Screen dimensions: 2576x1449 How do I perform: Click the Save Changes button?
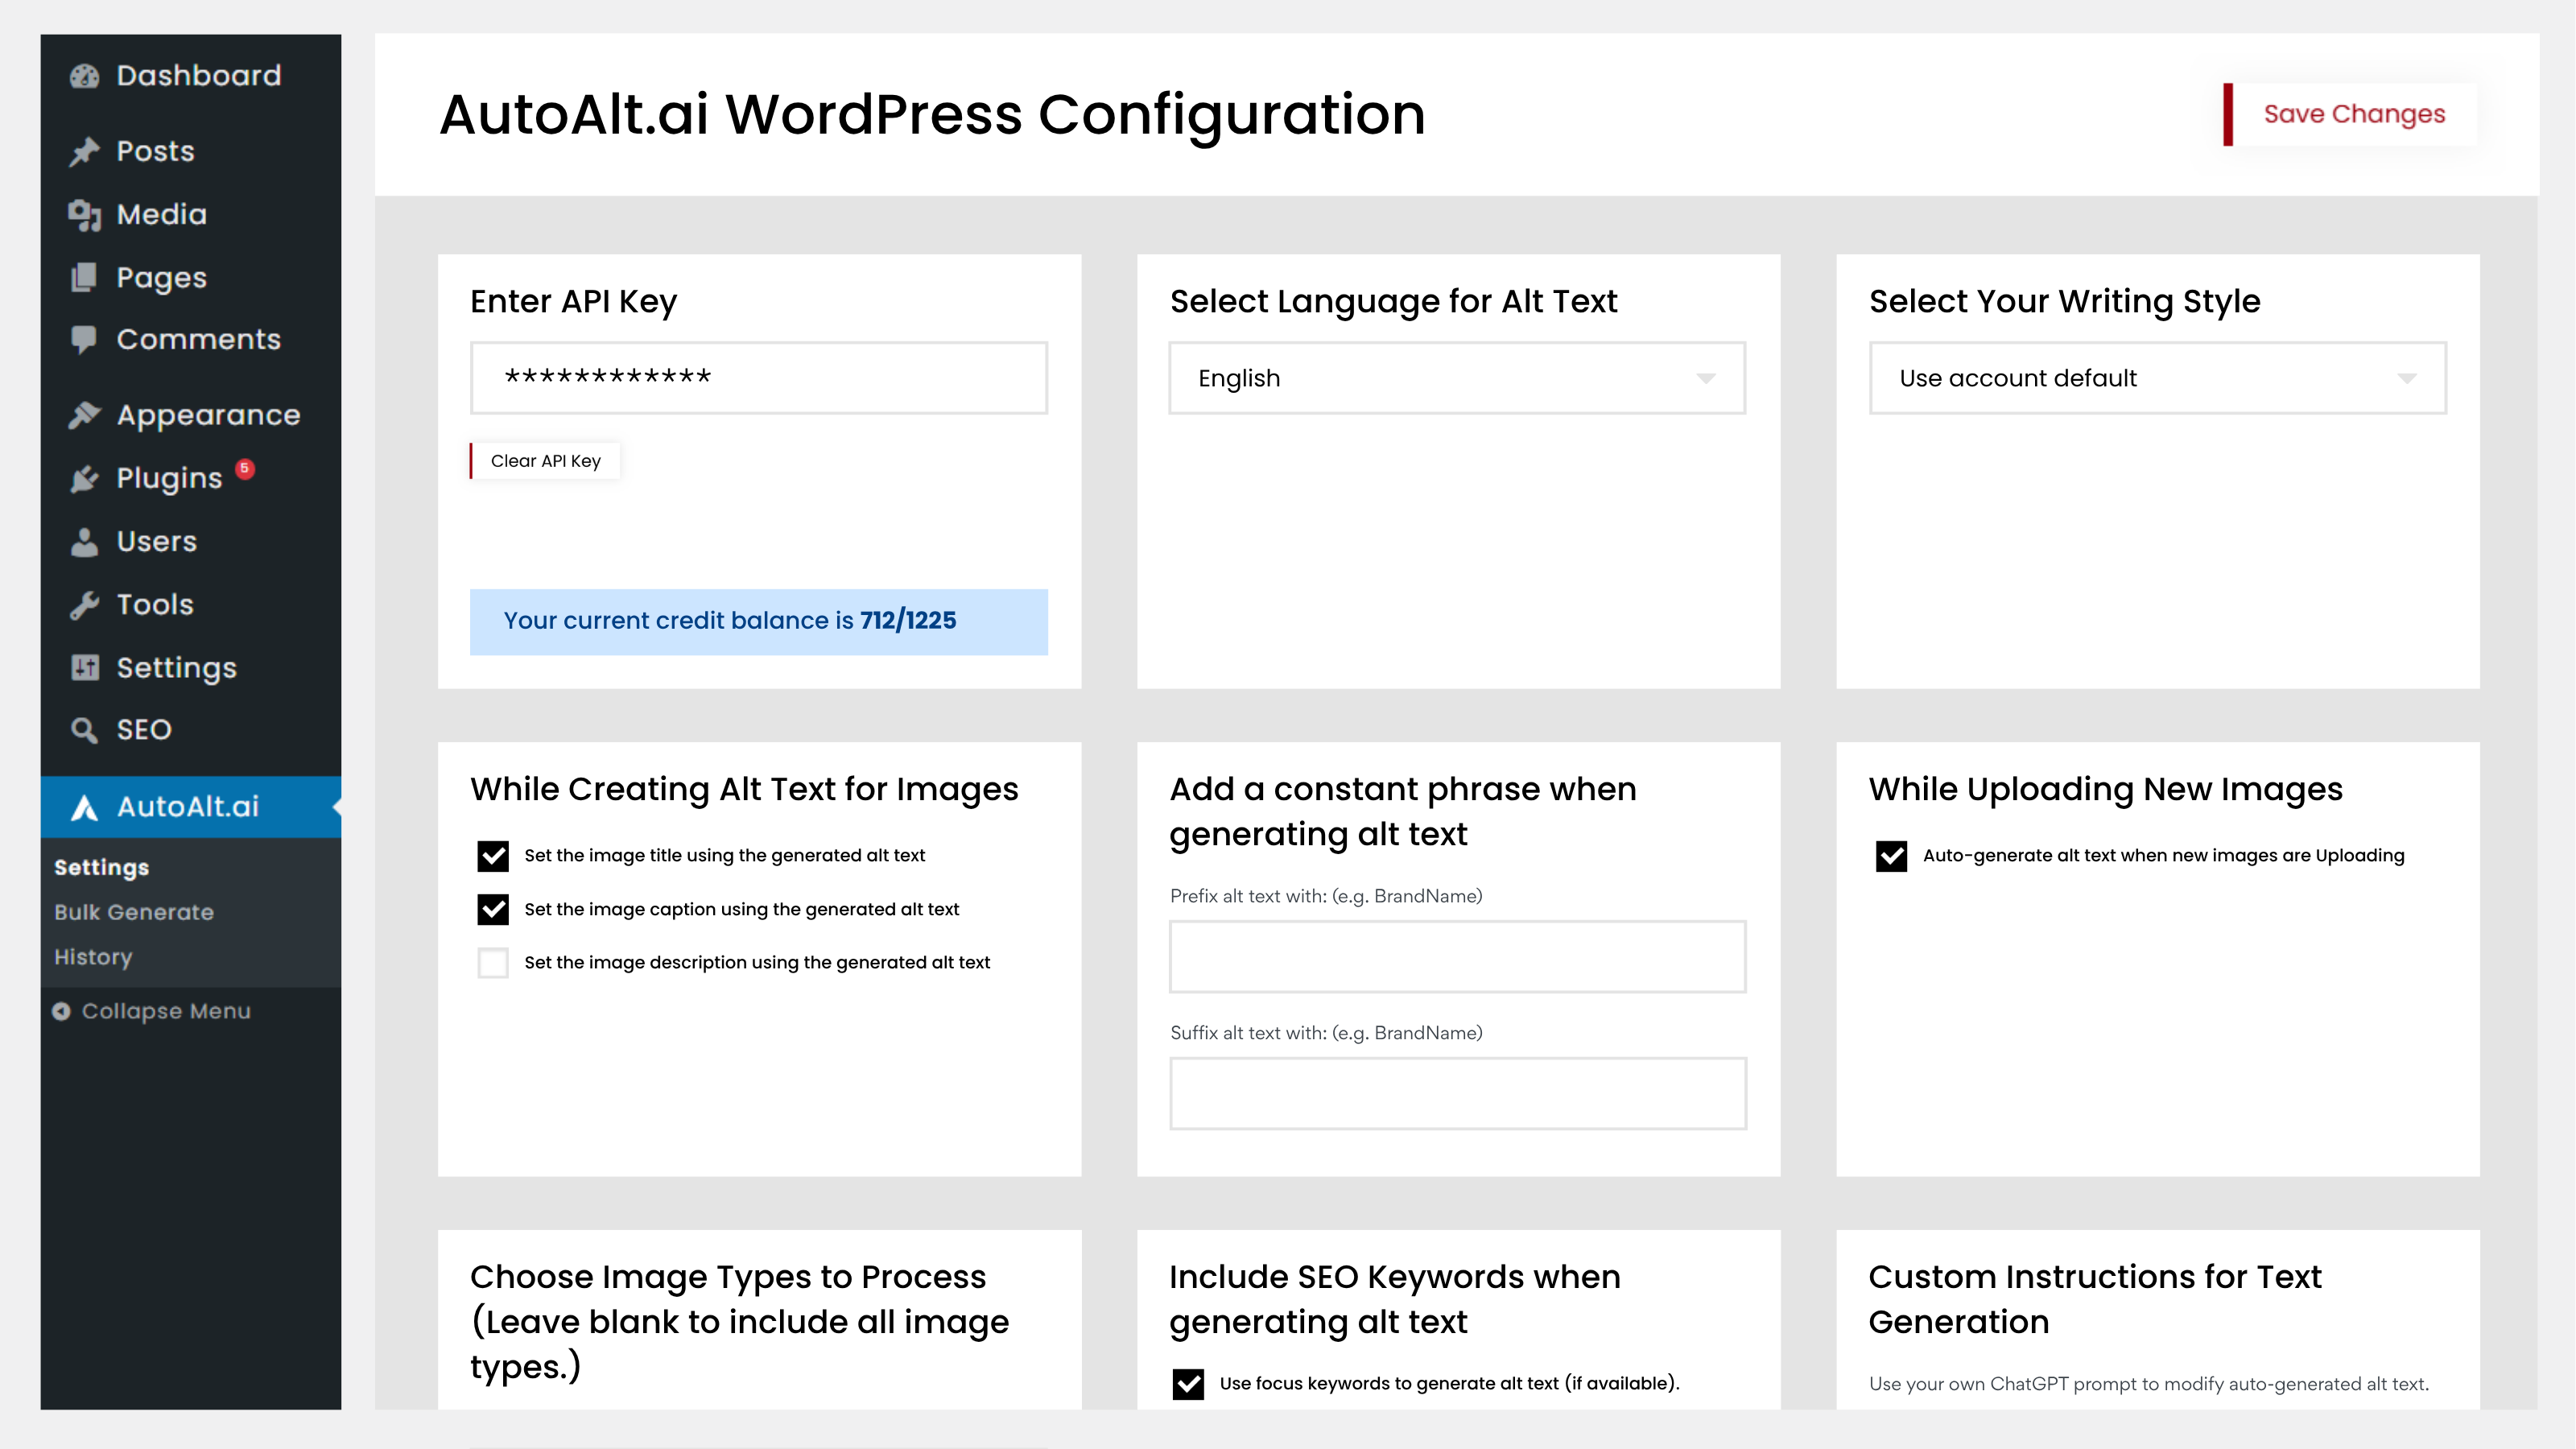2353,114
